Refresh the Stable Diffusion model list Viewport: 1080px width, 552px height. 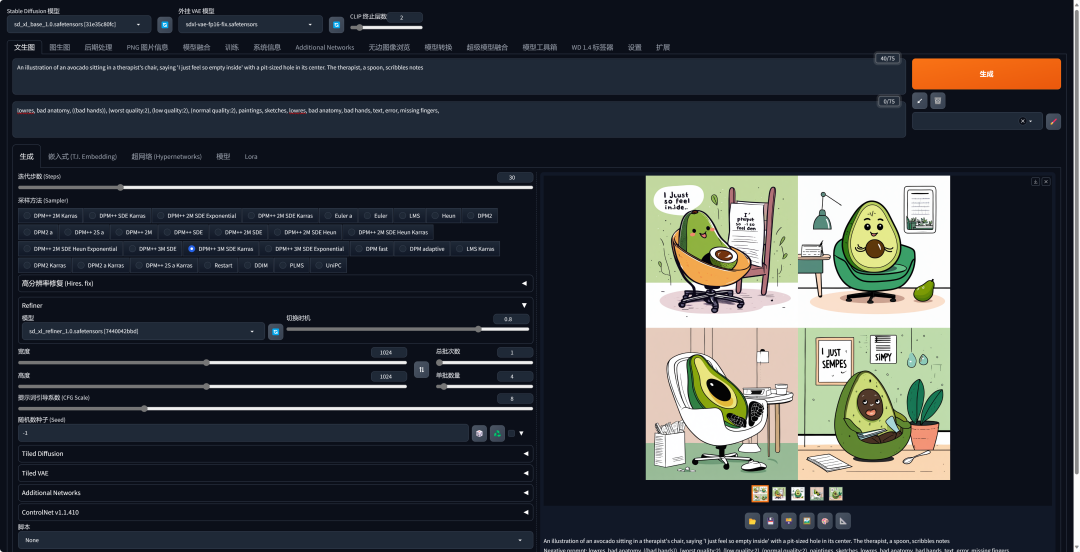(165, 24)
